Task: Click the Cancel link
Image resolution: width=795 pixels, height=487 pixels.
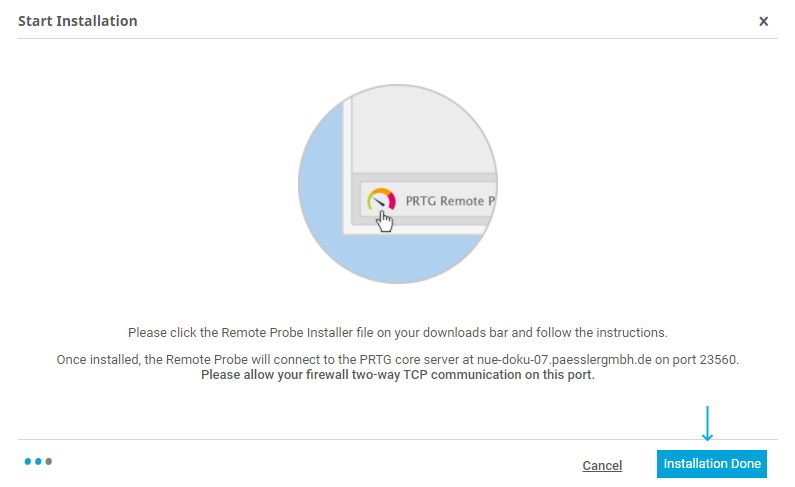Action: tap(602, 465)
